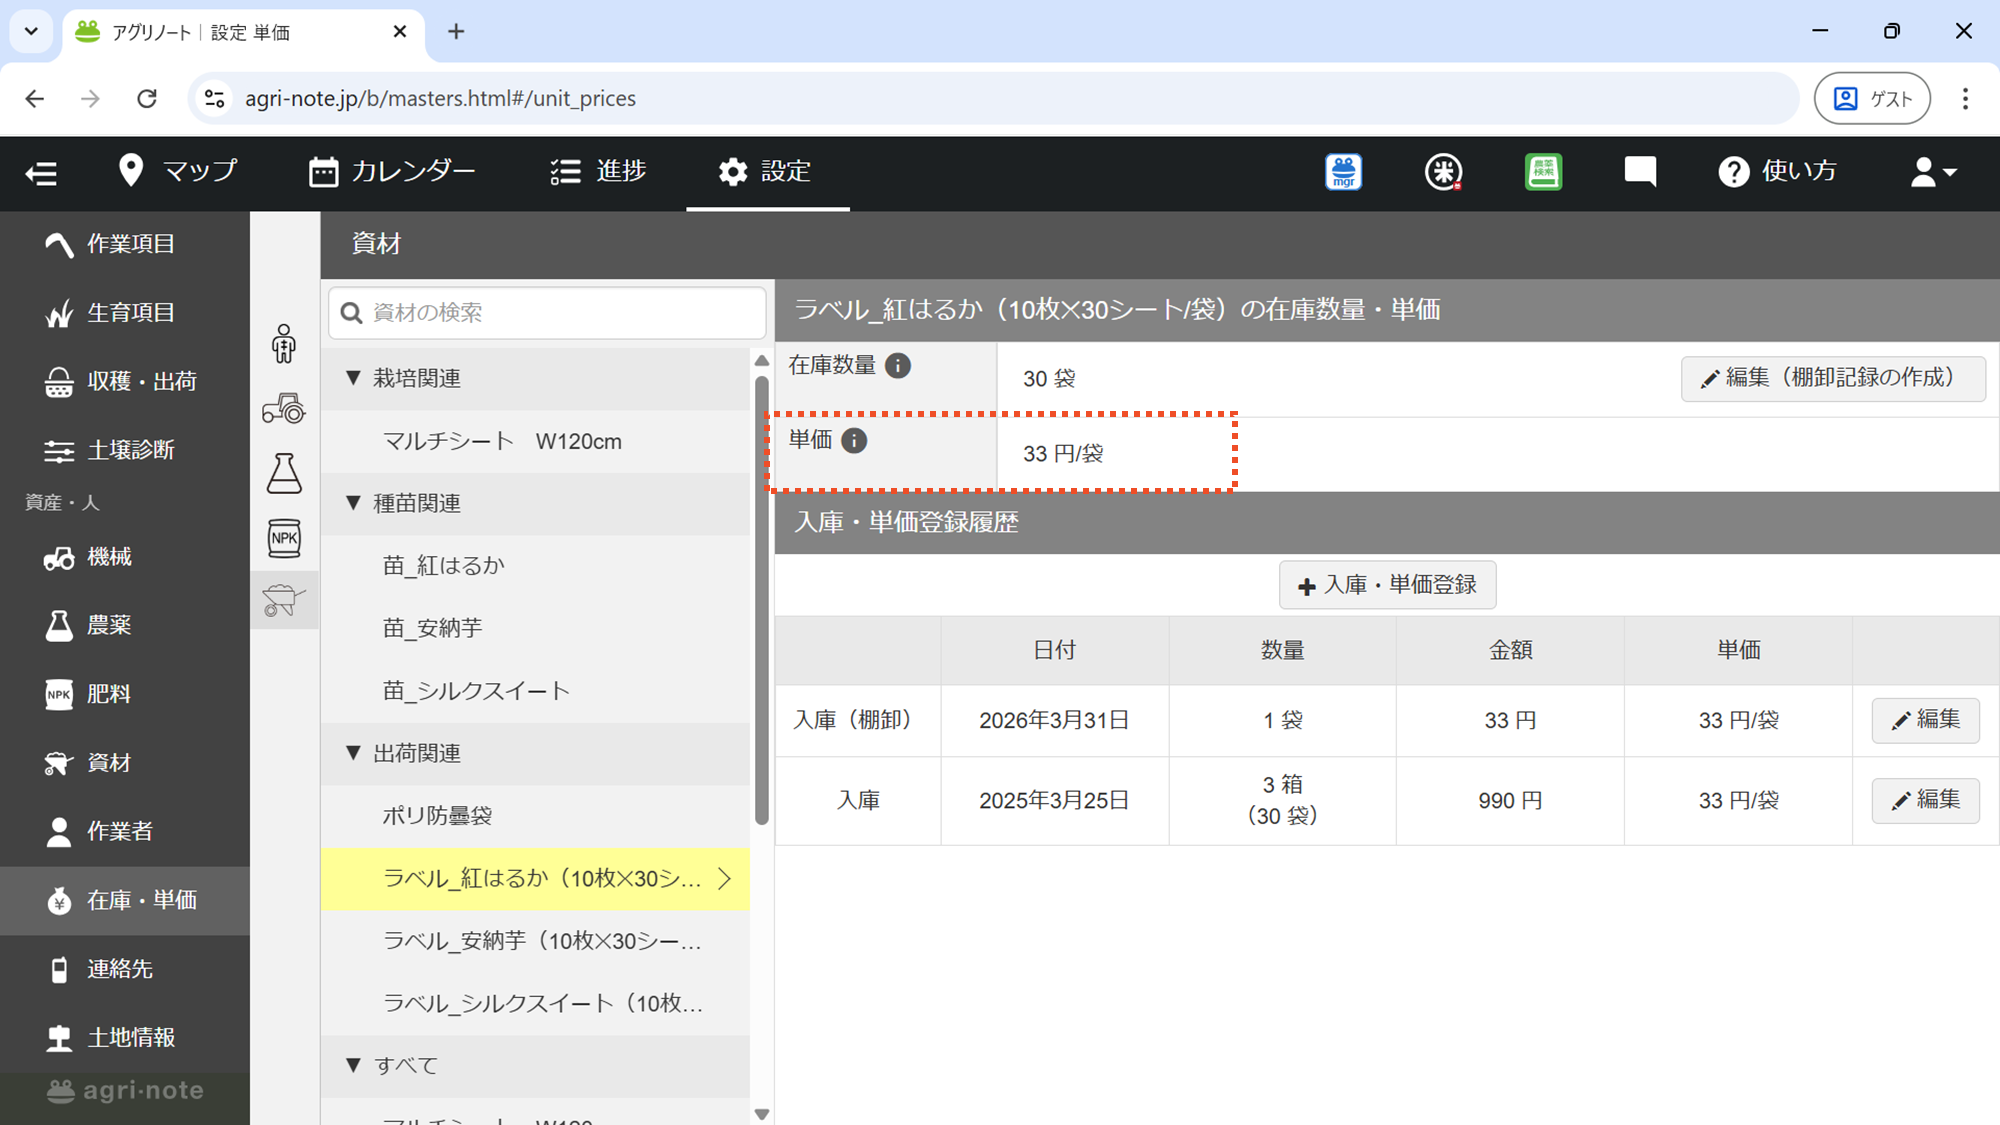
Task: Click the list scroll up arrow
Action: (x=762, y=361)
